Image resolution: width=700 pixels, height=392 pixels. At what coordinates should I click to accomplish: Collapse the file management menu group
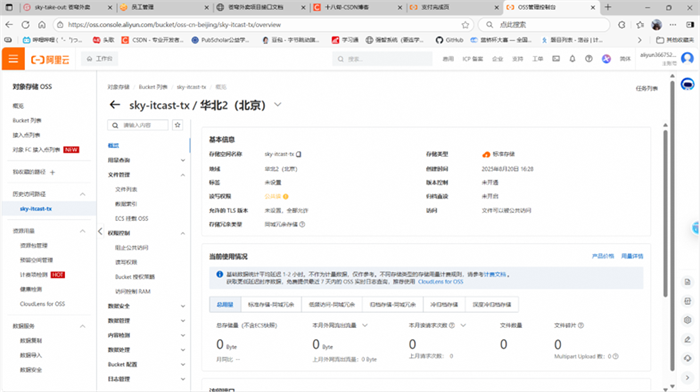pos(183,175)
